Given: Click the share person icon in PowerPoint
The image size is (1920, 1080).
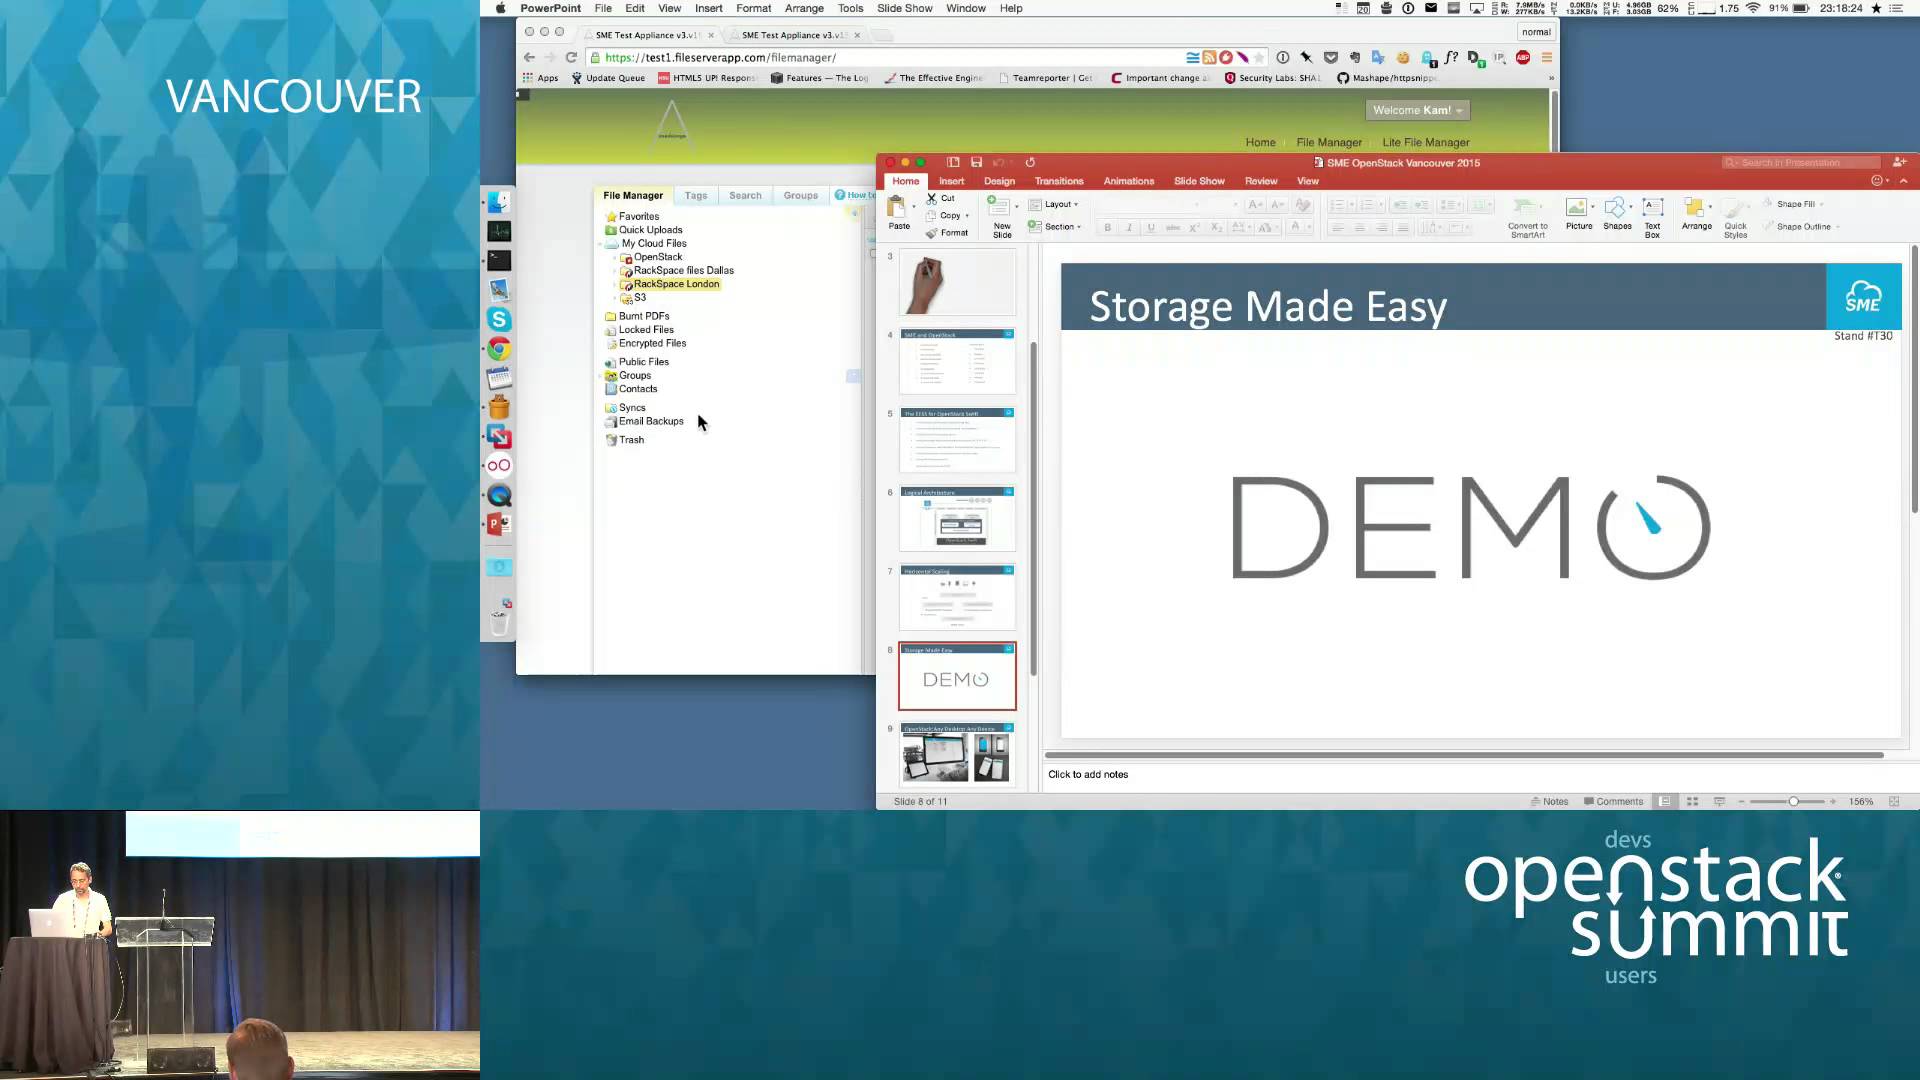Looking at the screenshot, I should (1899, 162).
